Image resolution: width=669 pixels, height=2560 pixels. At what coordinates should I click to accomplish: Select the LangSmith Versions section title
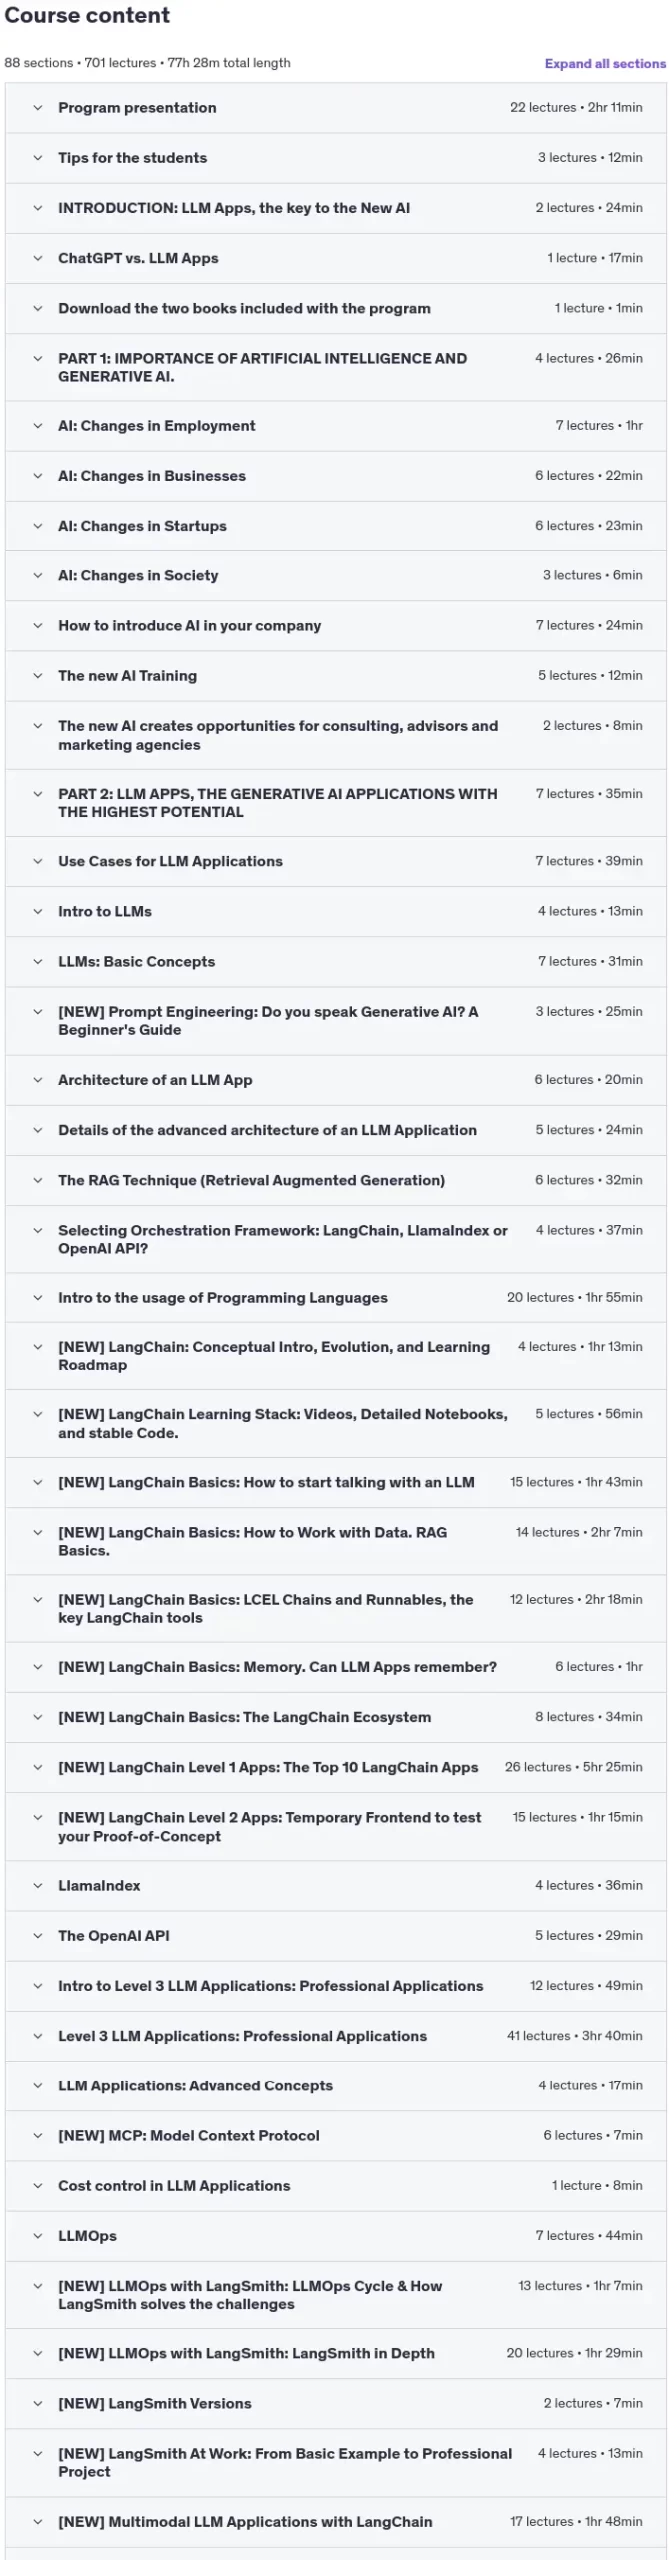pos(155,2403)
